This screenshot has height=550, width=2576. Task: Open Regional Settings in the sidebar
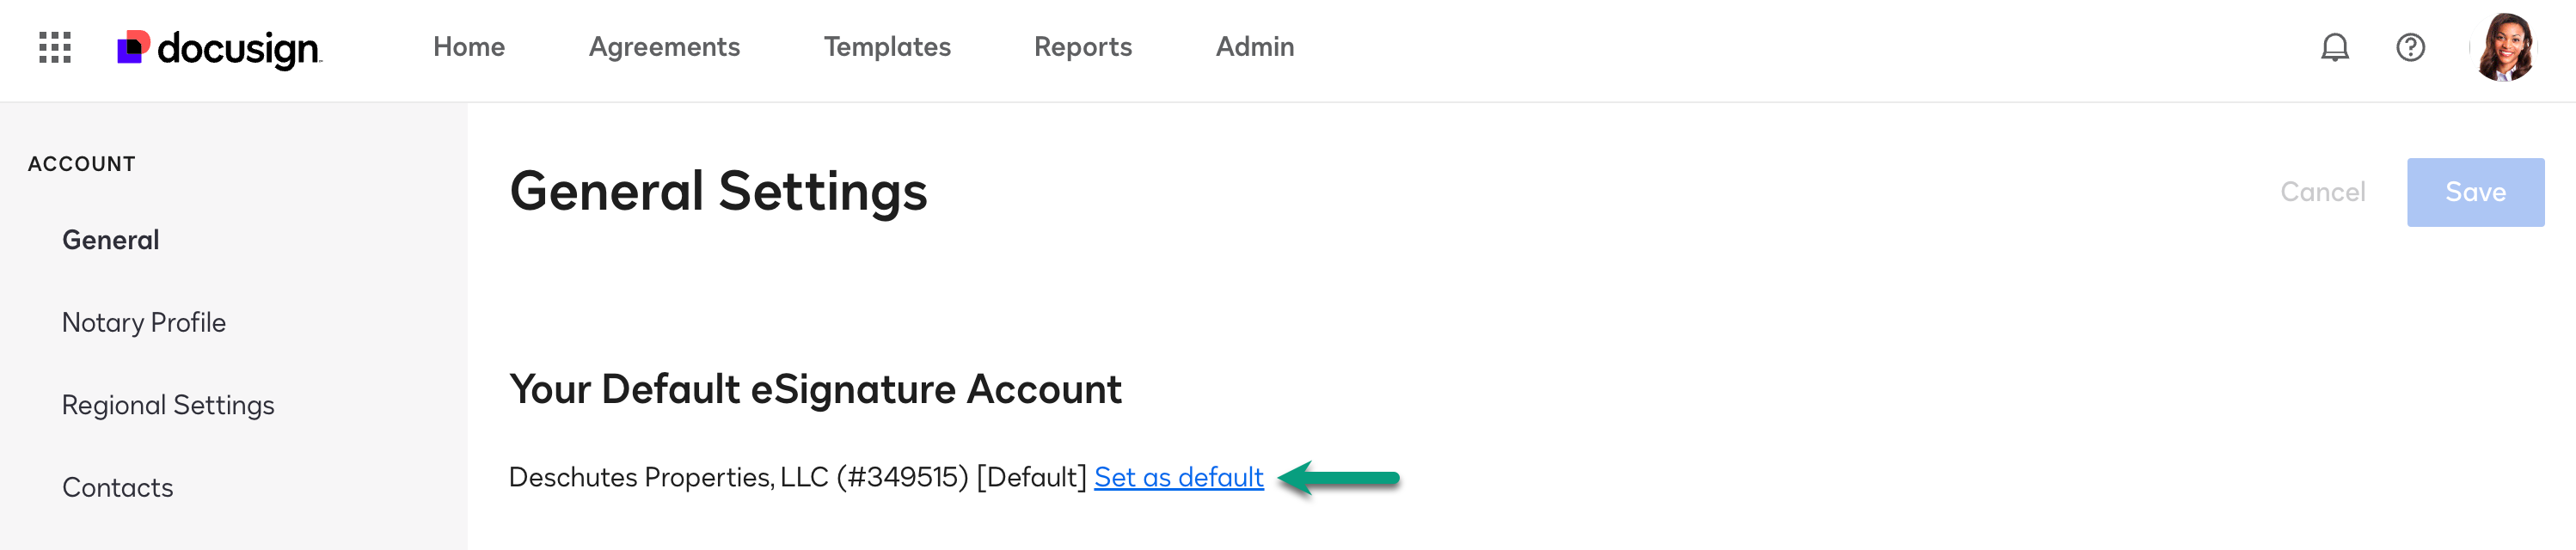click(168, 405)
